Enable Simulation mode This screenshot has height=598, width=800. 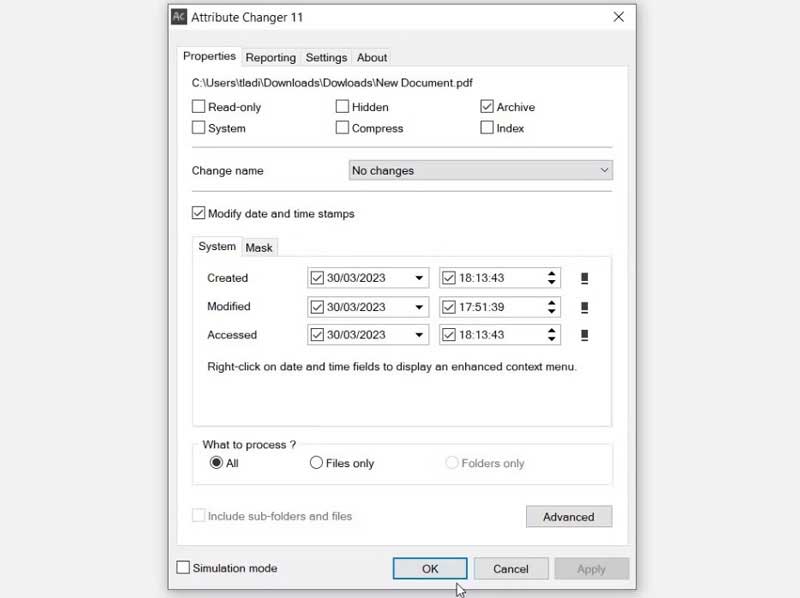(183, 567)
